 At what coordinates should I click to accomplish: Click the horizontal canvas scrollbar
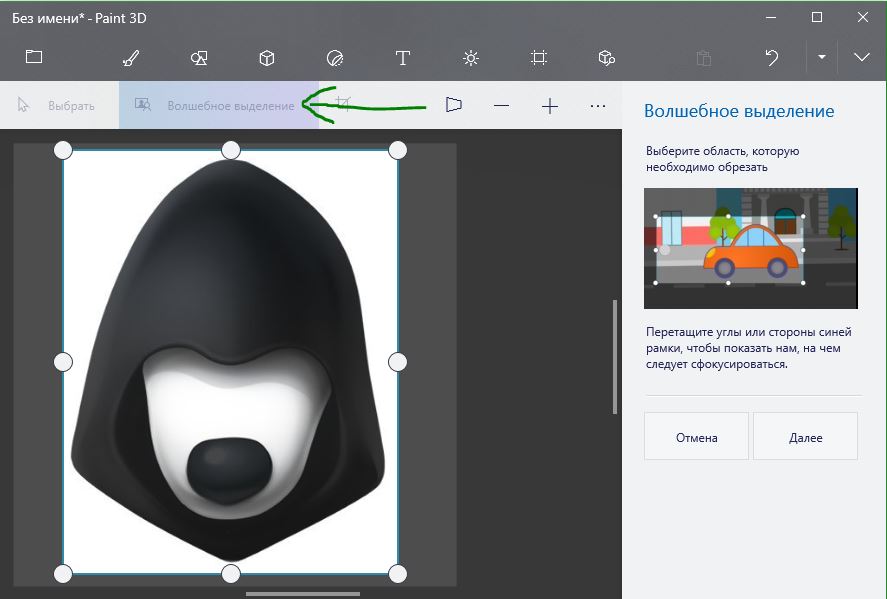point(303,594)
